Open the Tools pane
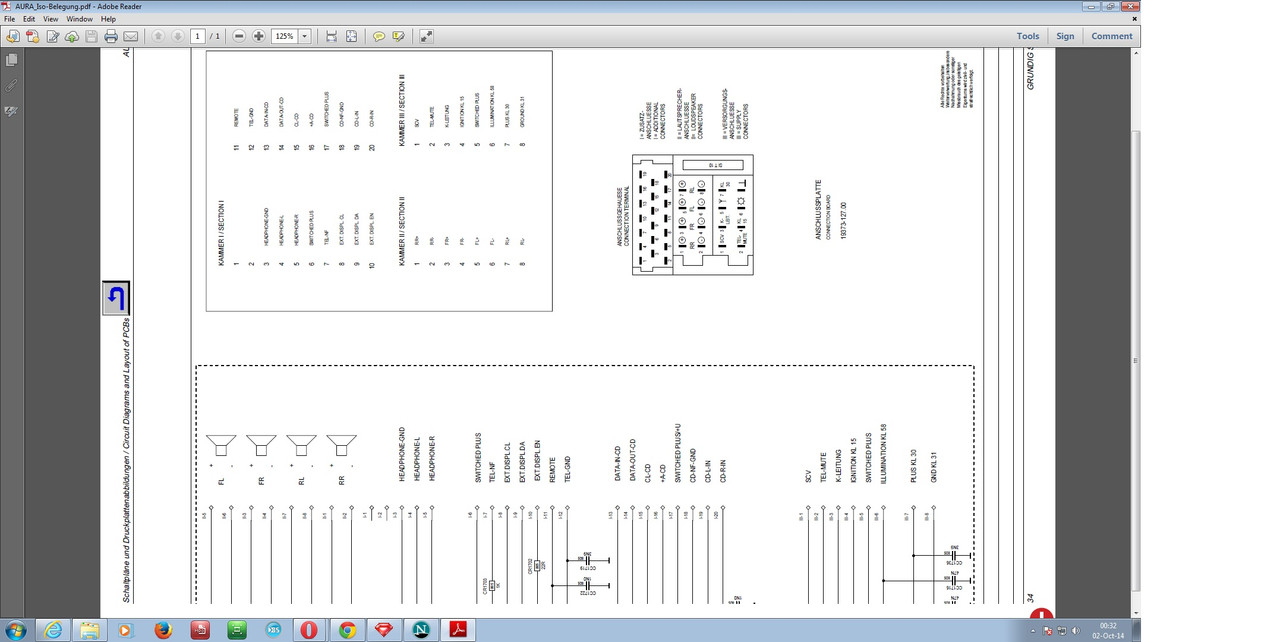The image size is (1280, 642). [x=1028, y=36]
